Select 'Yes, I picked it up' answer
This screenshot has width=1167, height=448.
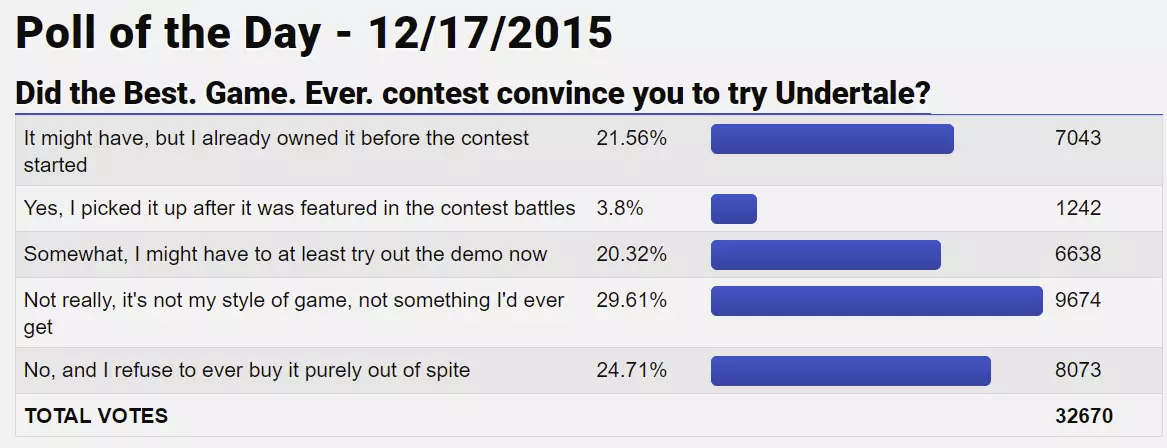299,208
